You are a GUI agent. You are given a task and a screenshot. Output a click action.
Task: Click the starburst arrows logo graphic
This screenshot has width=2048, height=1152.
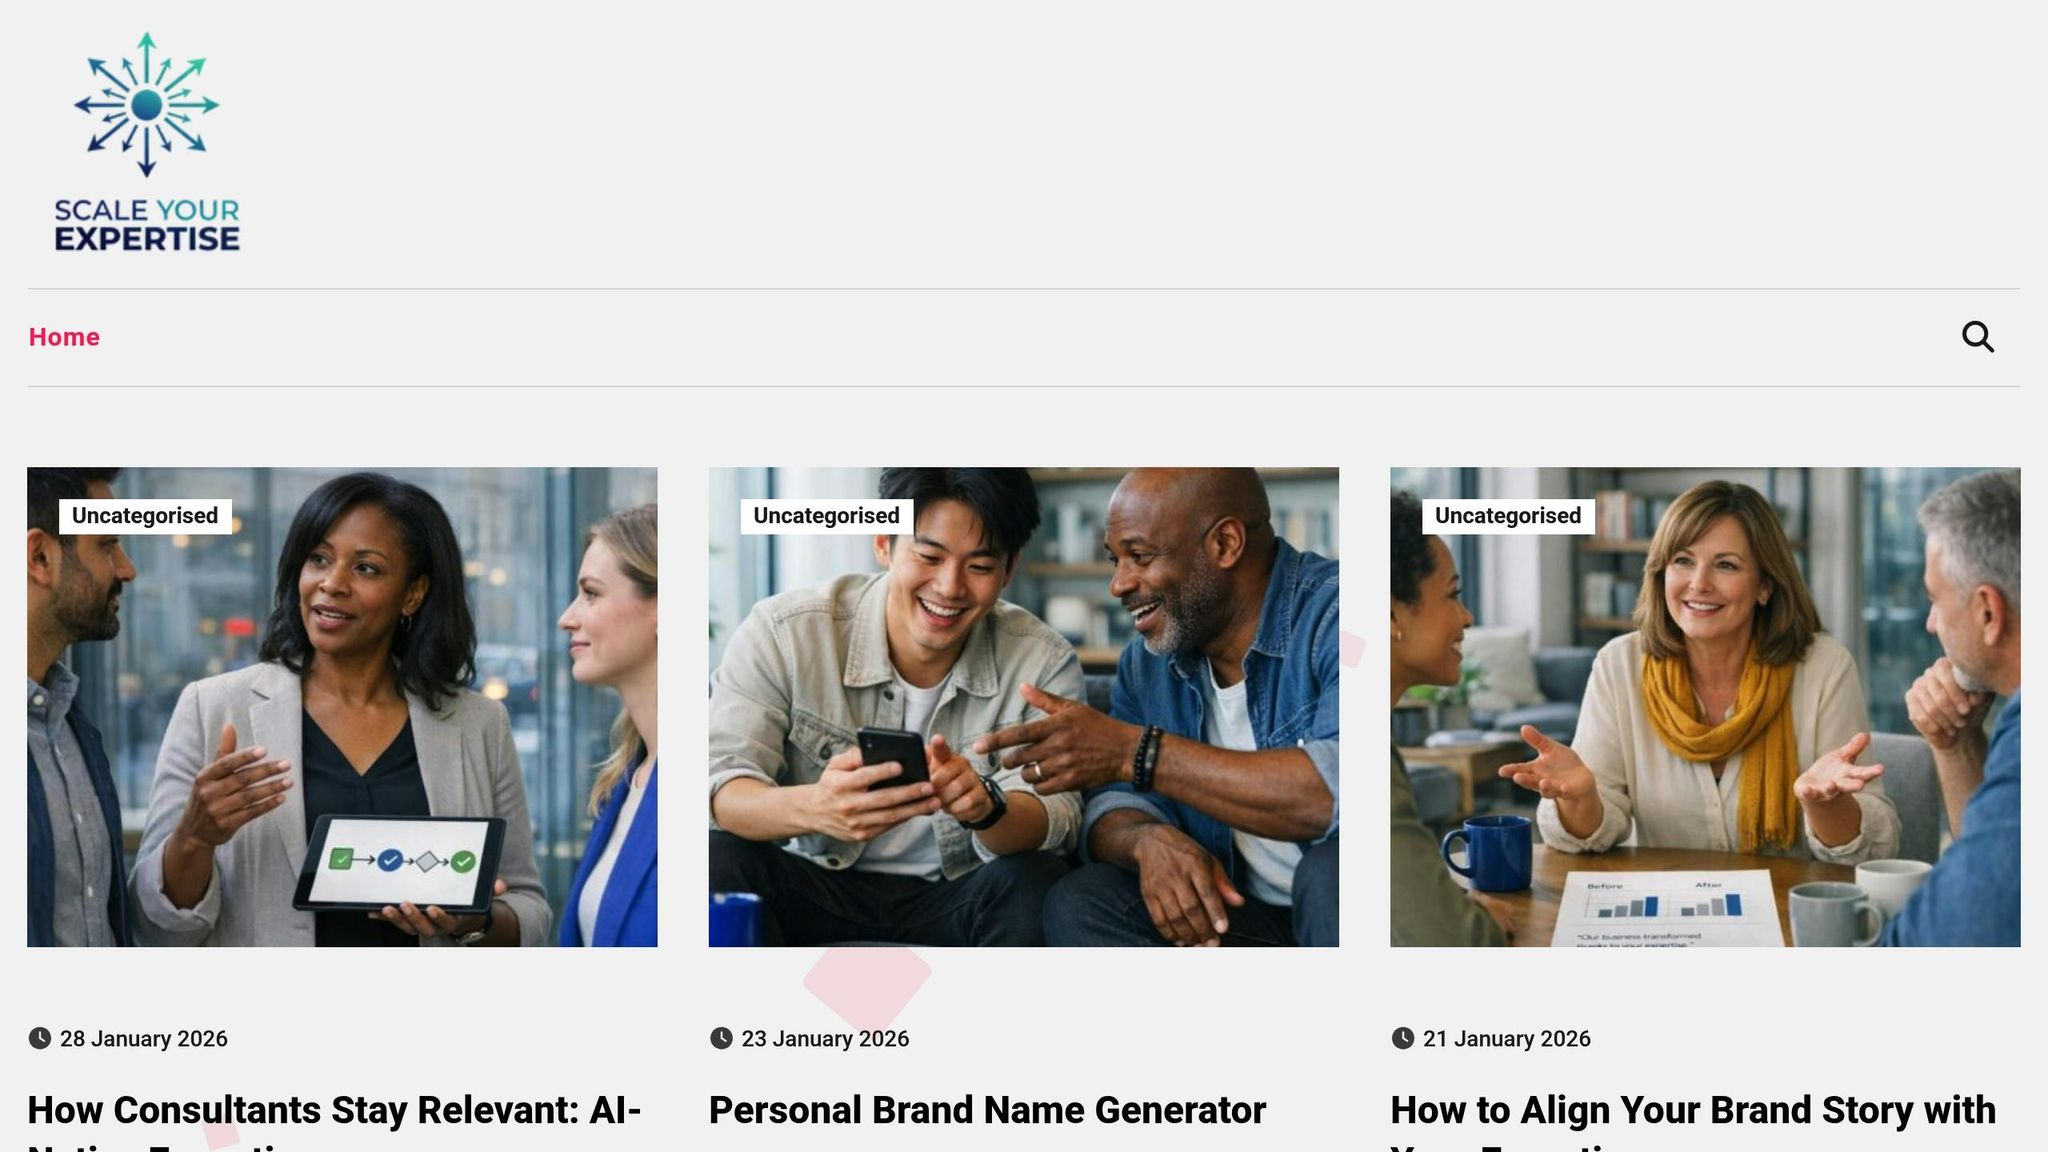(x=147, y=105)
